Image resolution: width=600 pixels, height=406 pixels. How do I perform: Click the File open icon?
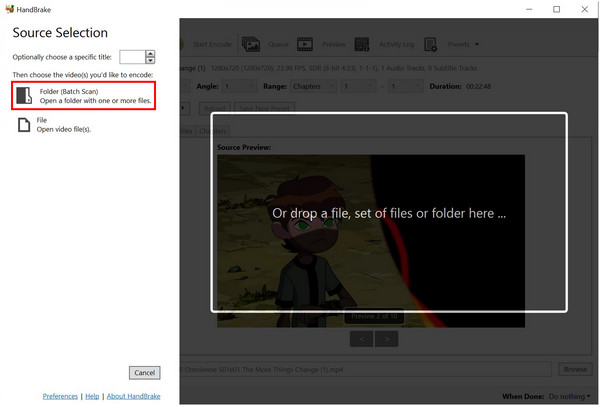click(23, 125)
